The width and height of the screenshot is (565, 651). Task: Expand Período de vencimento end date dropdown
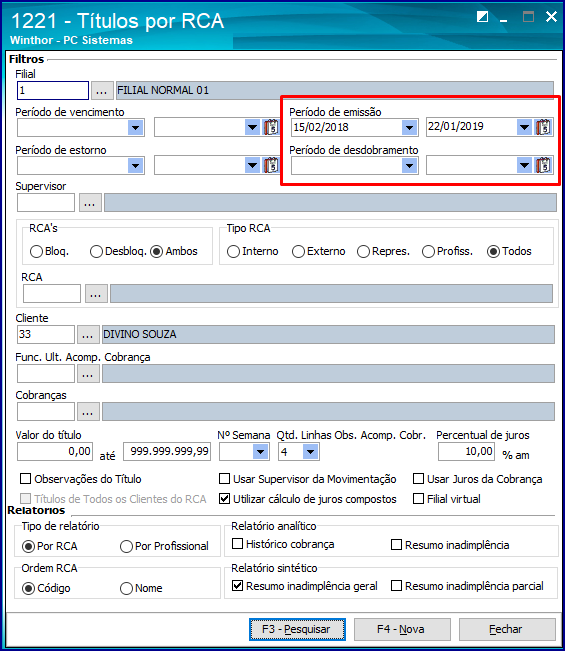252,127
